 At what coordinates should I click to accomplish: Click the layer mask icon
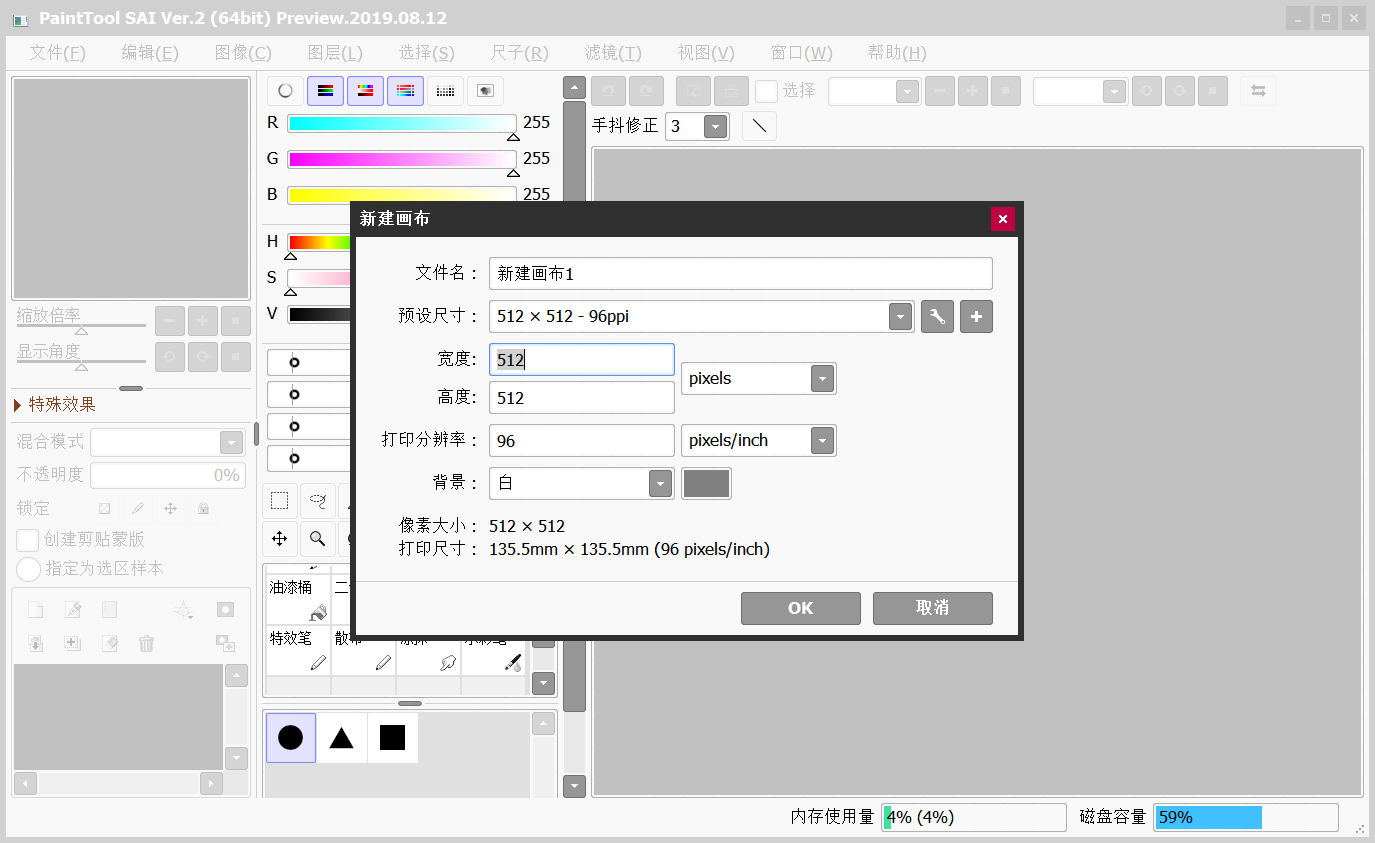(x=226, y=610)
